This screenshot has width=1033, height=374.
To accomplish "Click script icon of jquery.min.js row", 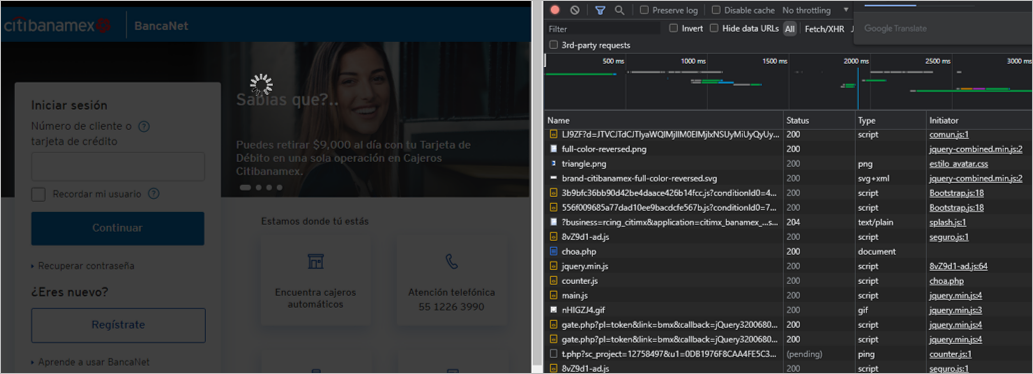I will click(x=553, y=266).
